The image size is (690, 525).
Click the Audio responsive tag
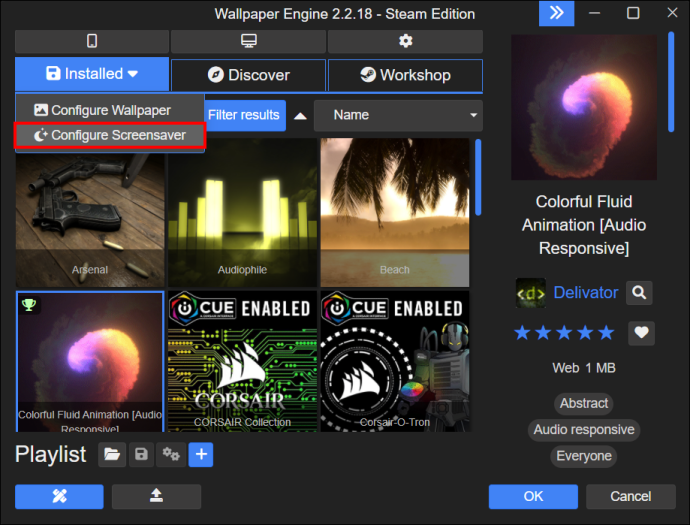[584, 430]
